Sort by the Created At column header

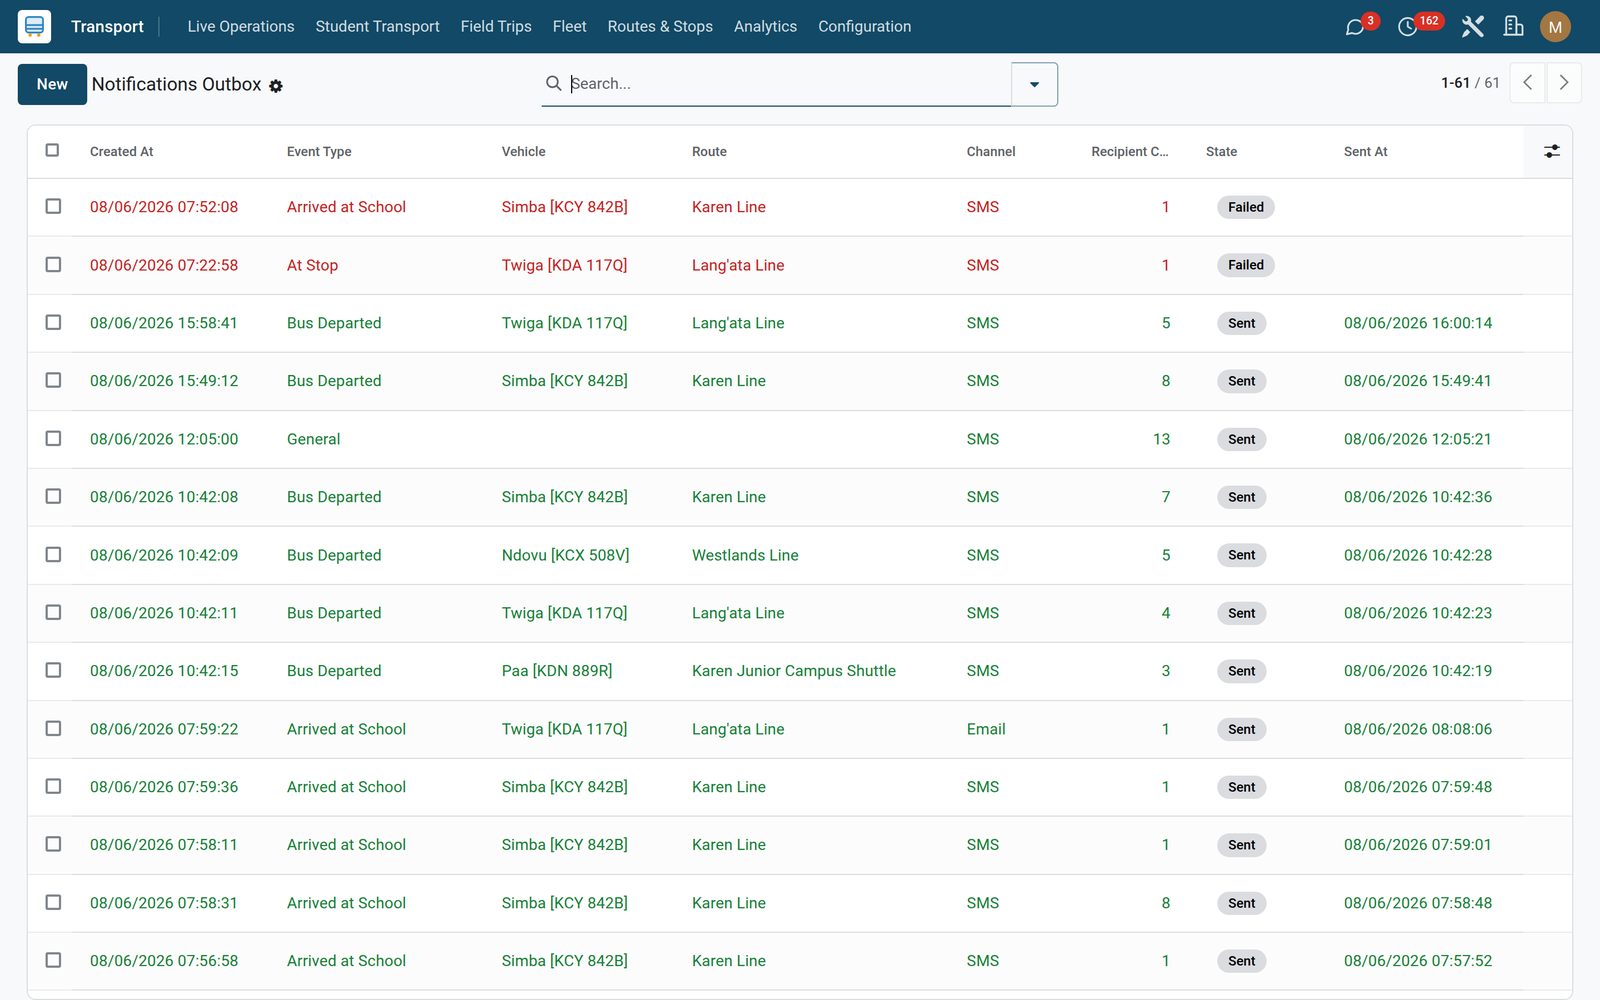(x=122, y=152)
